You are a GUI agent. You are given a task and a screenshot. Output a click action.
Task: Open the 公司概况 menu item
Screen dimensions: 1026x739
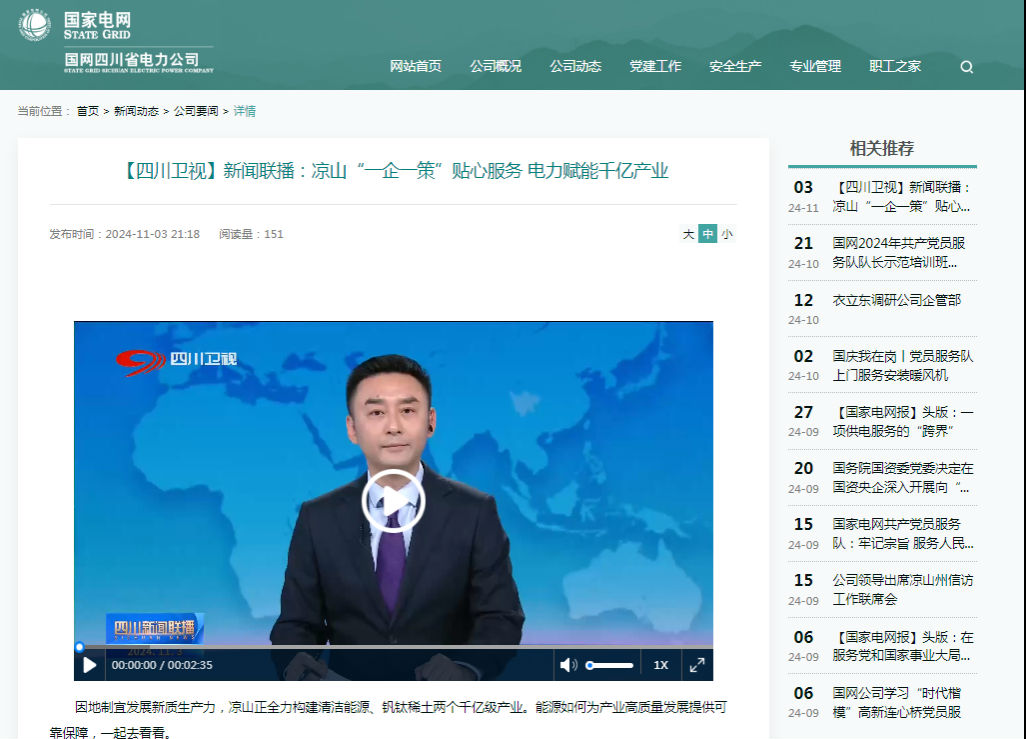tap(495, 66)
